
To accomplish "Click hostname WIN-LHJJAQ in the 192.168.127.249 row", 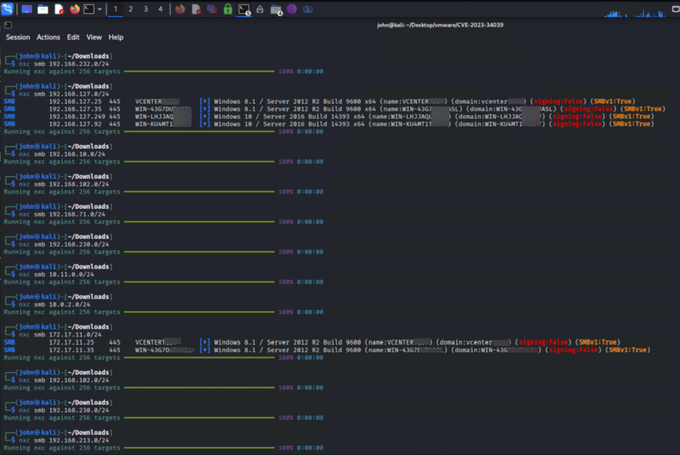I will 154,116.
